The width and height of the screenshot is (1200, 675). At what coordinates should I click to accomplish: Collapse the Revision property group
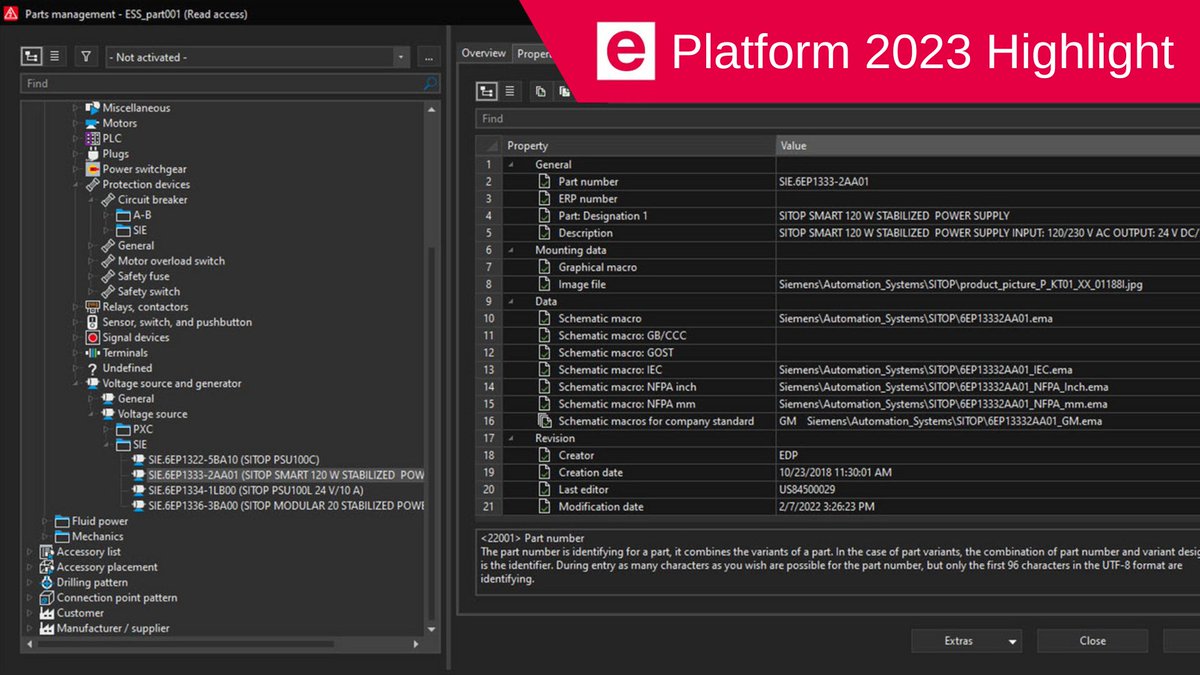512,438
